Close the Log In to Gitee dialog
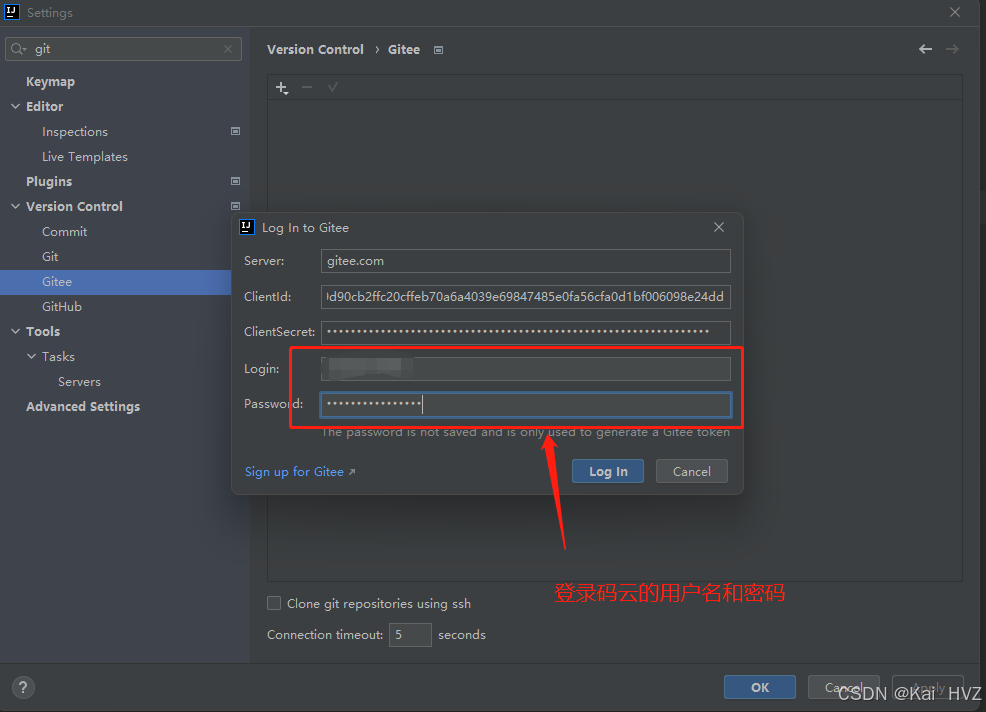Image resolution: width=986 pixels, height=712 pixels. pyautogui.click(x=719, y=227)
